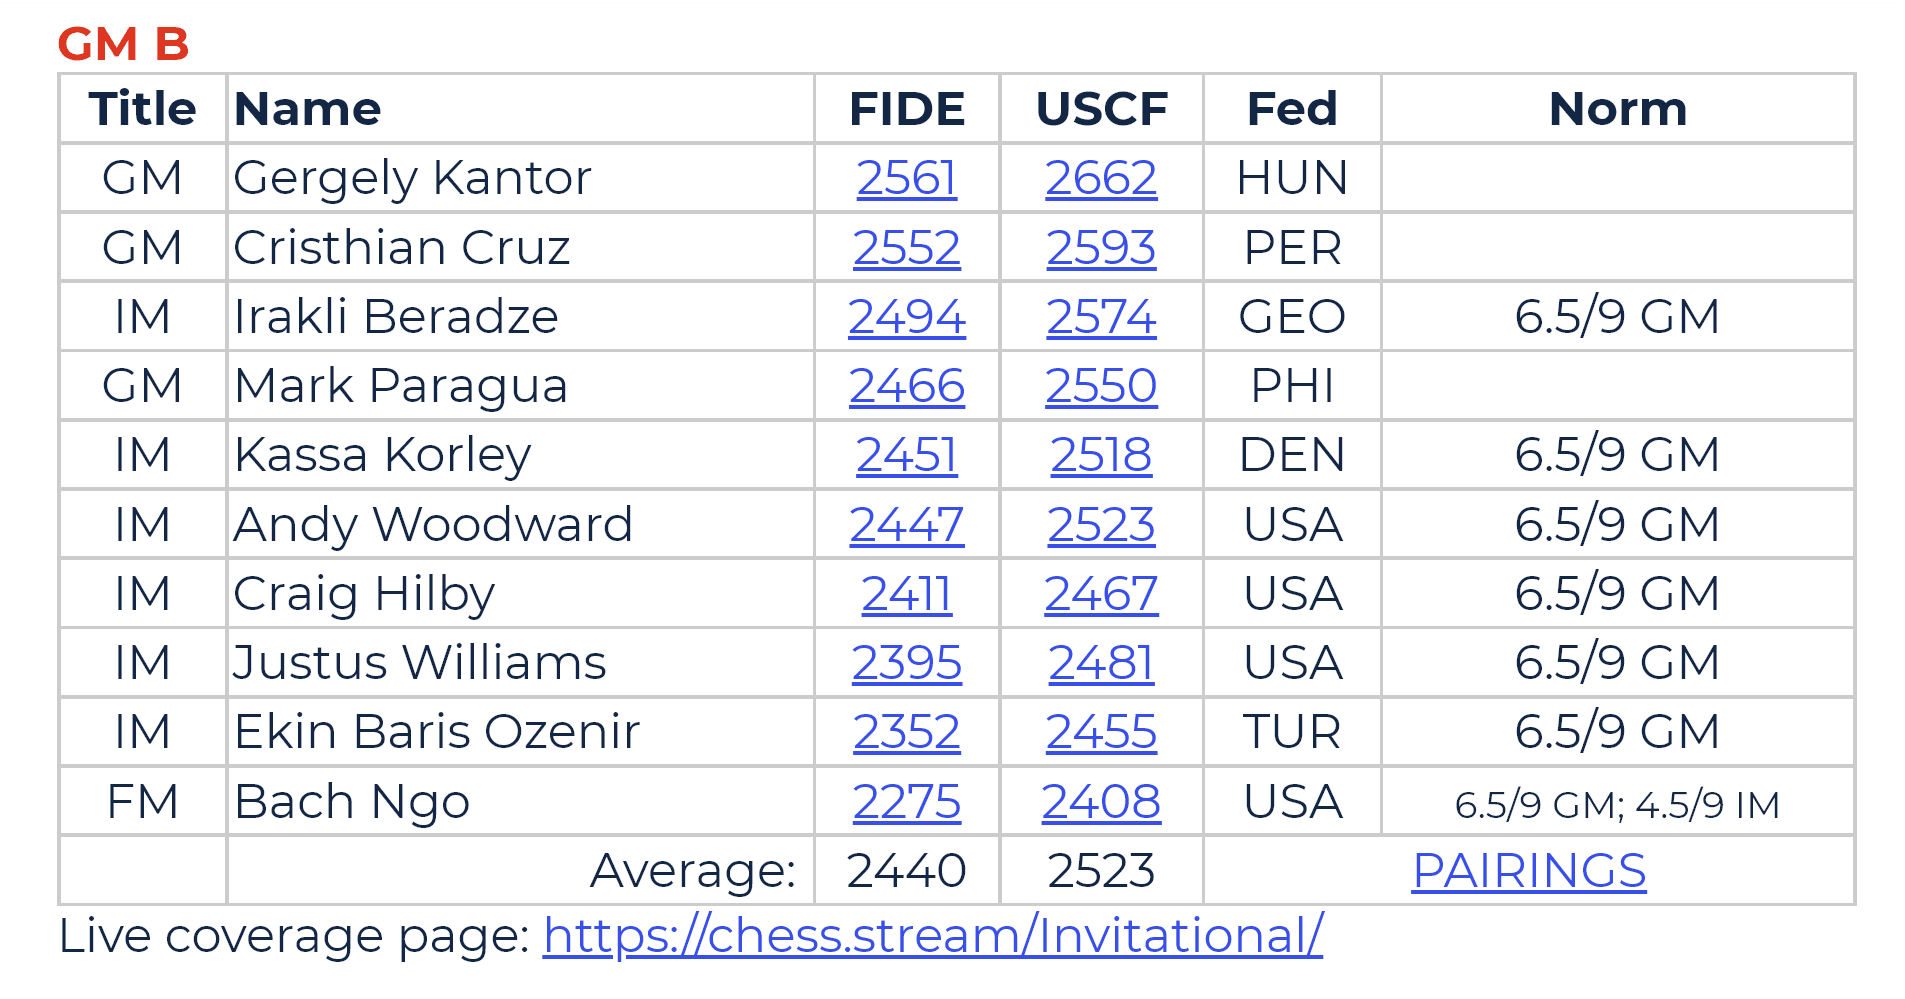The image size is (1905, 999).
Task: Click Kassa Korley's USCF rating 2518
Action: 1101,454
